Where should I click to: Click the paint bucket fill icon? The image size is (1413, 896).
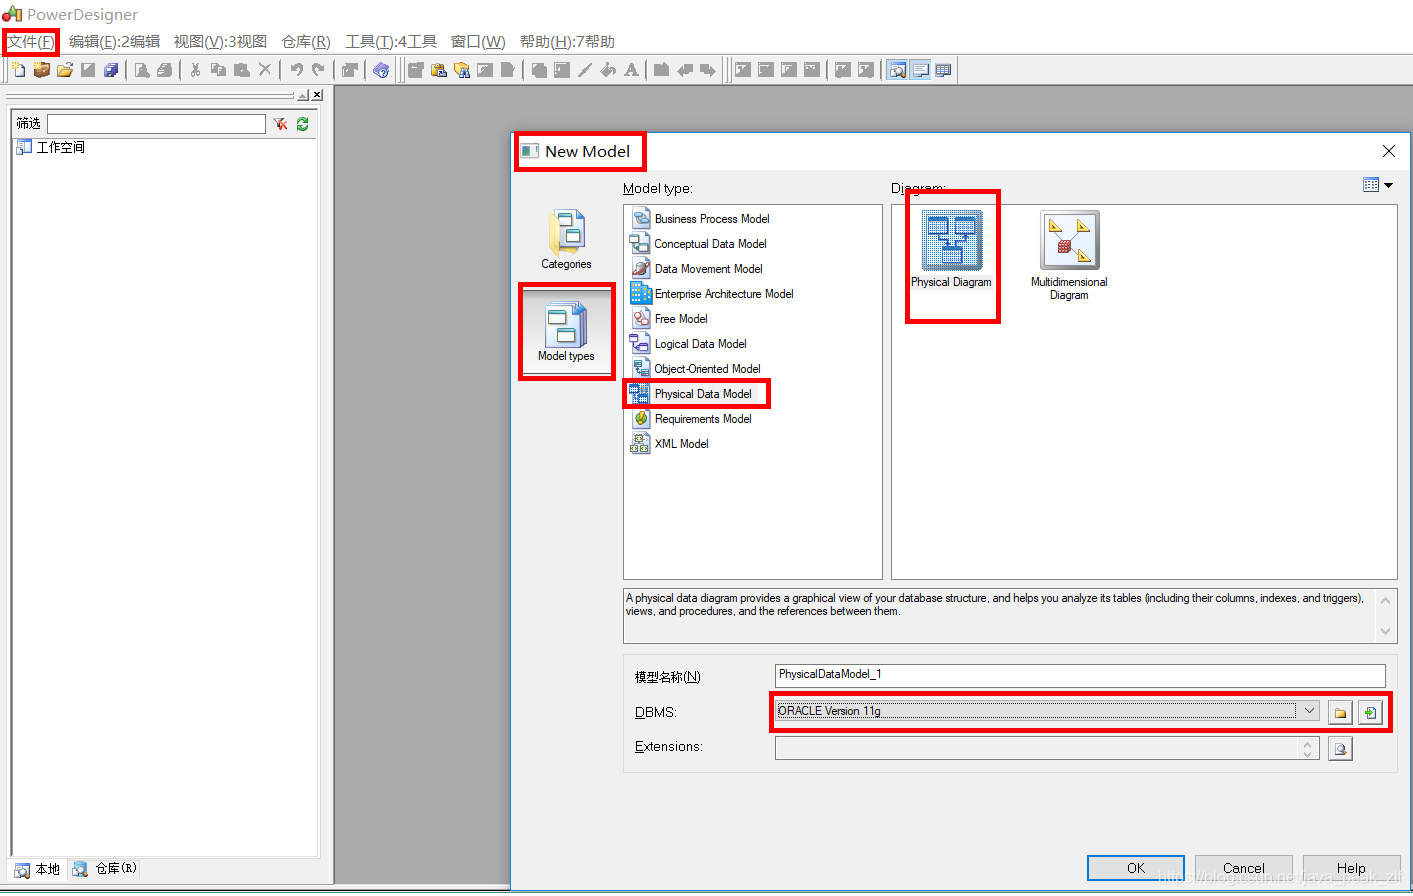pyautogui.click(x=608, y=70)
